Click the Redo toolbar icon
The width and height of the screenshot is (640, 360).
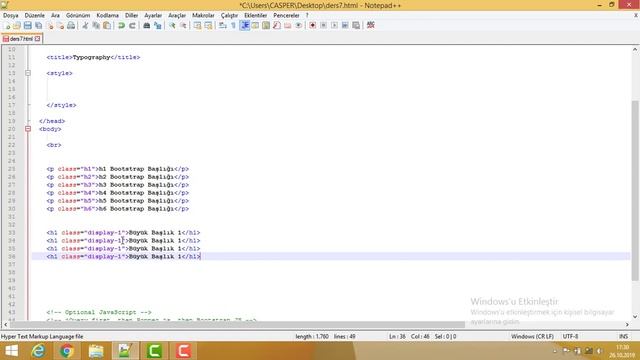tap(132, 26)
